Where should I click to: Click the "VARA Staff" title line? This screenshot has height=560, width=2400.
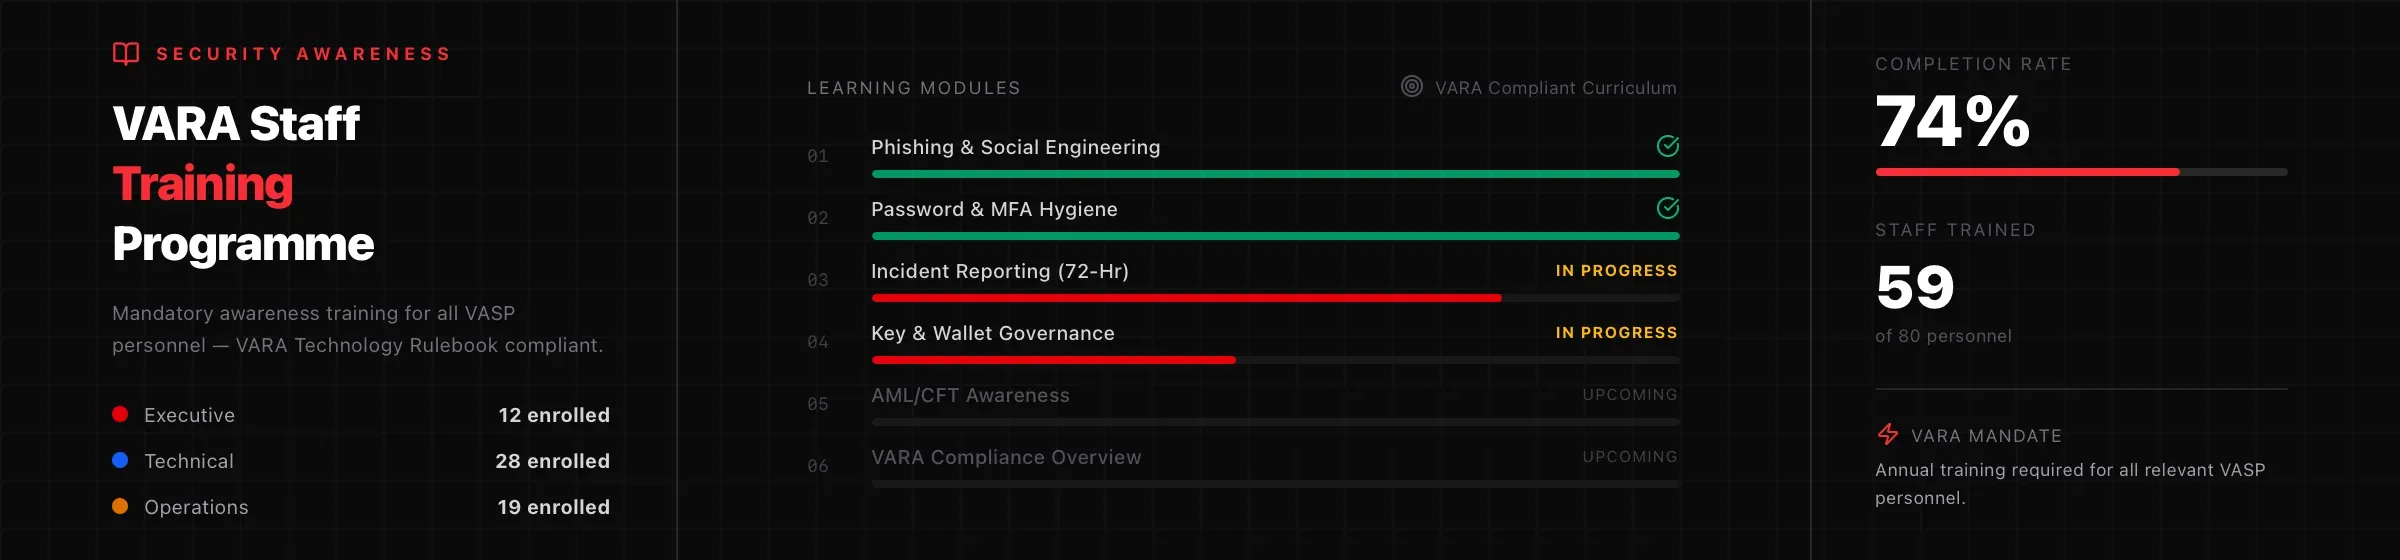tap(236, 124)
